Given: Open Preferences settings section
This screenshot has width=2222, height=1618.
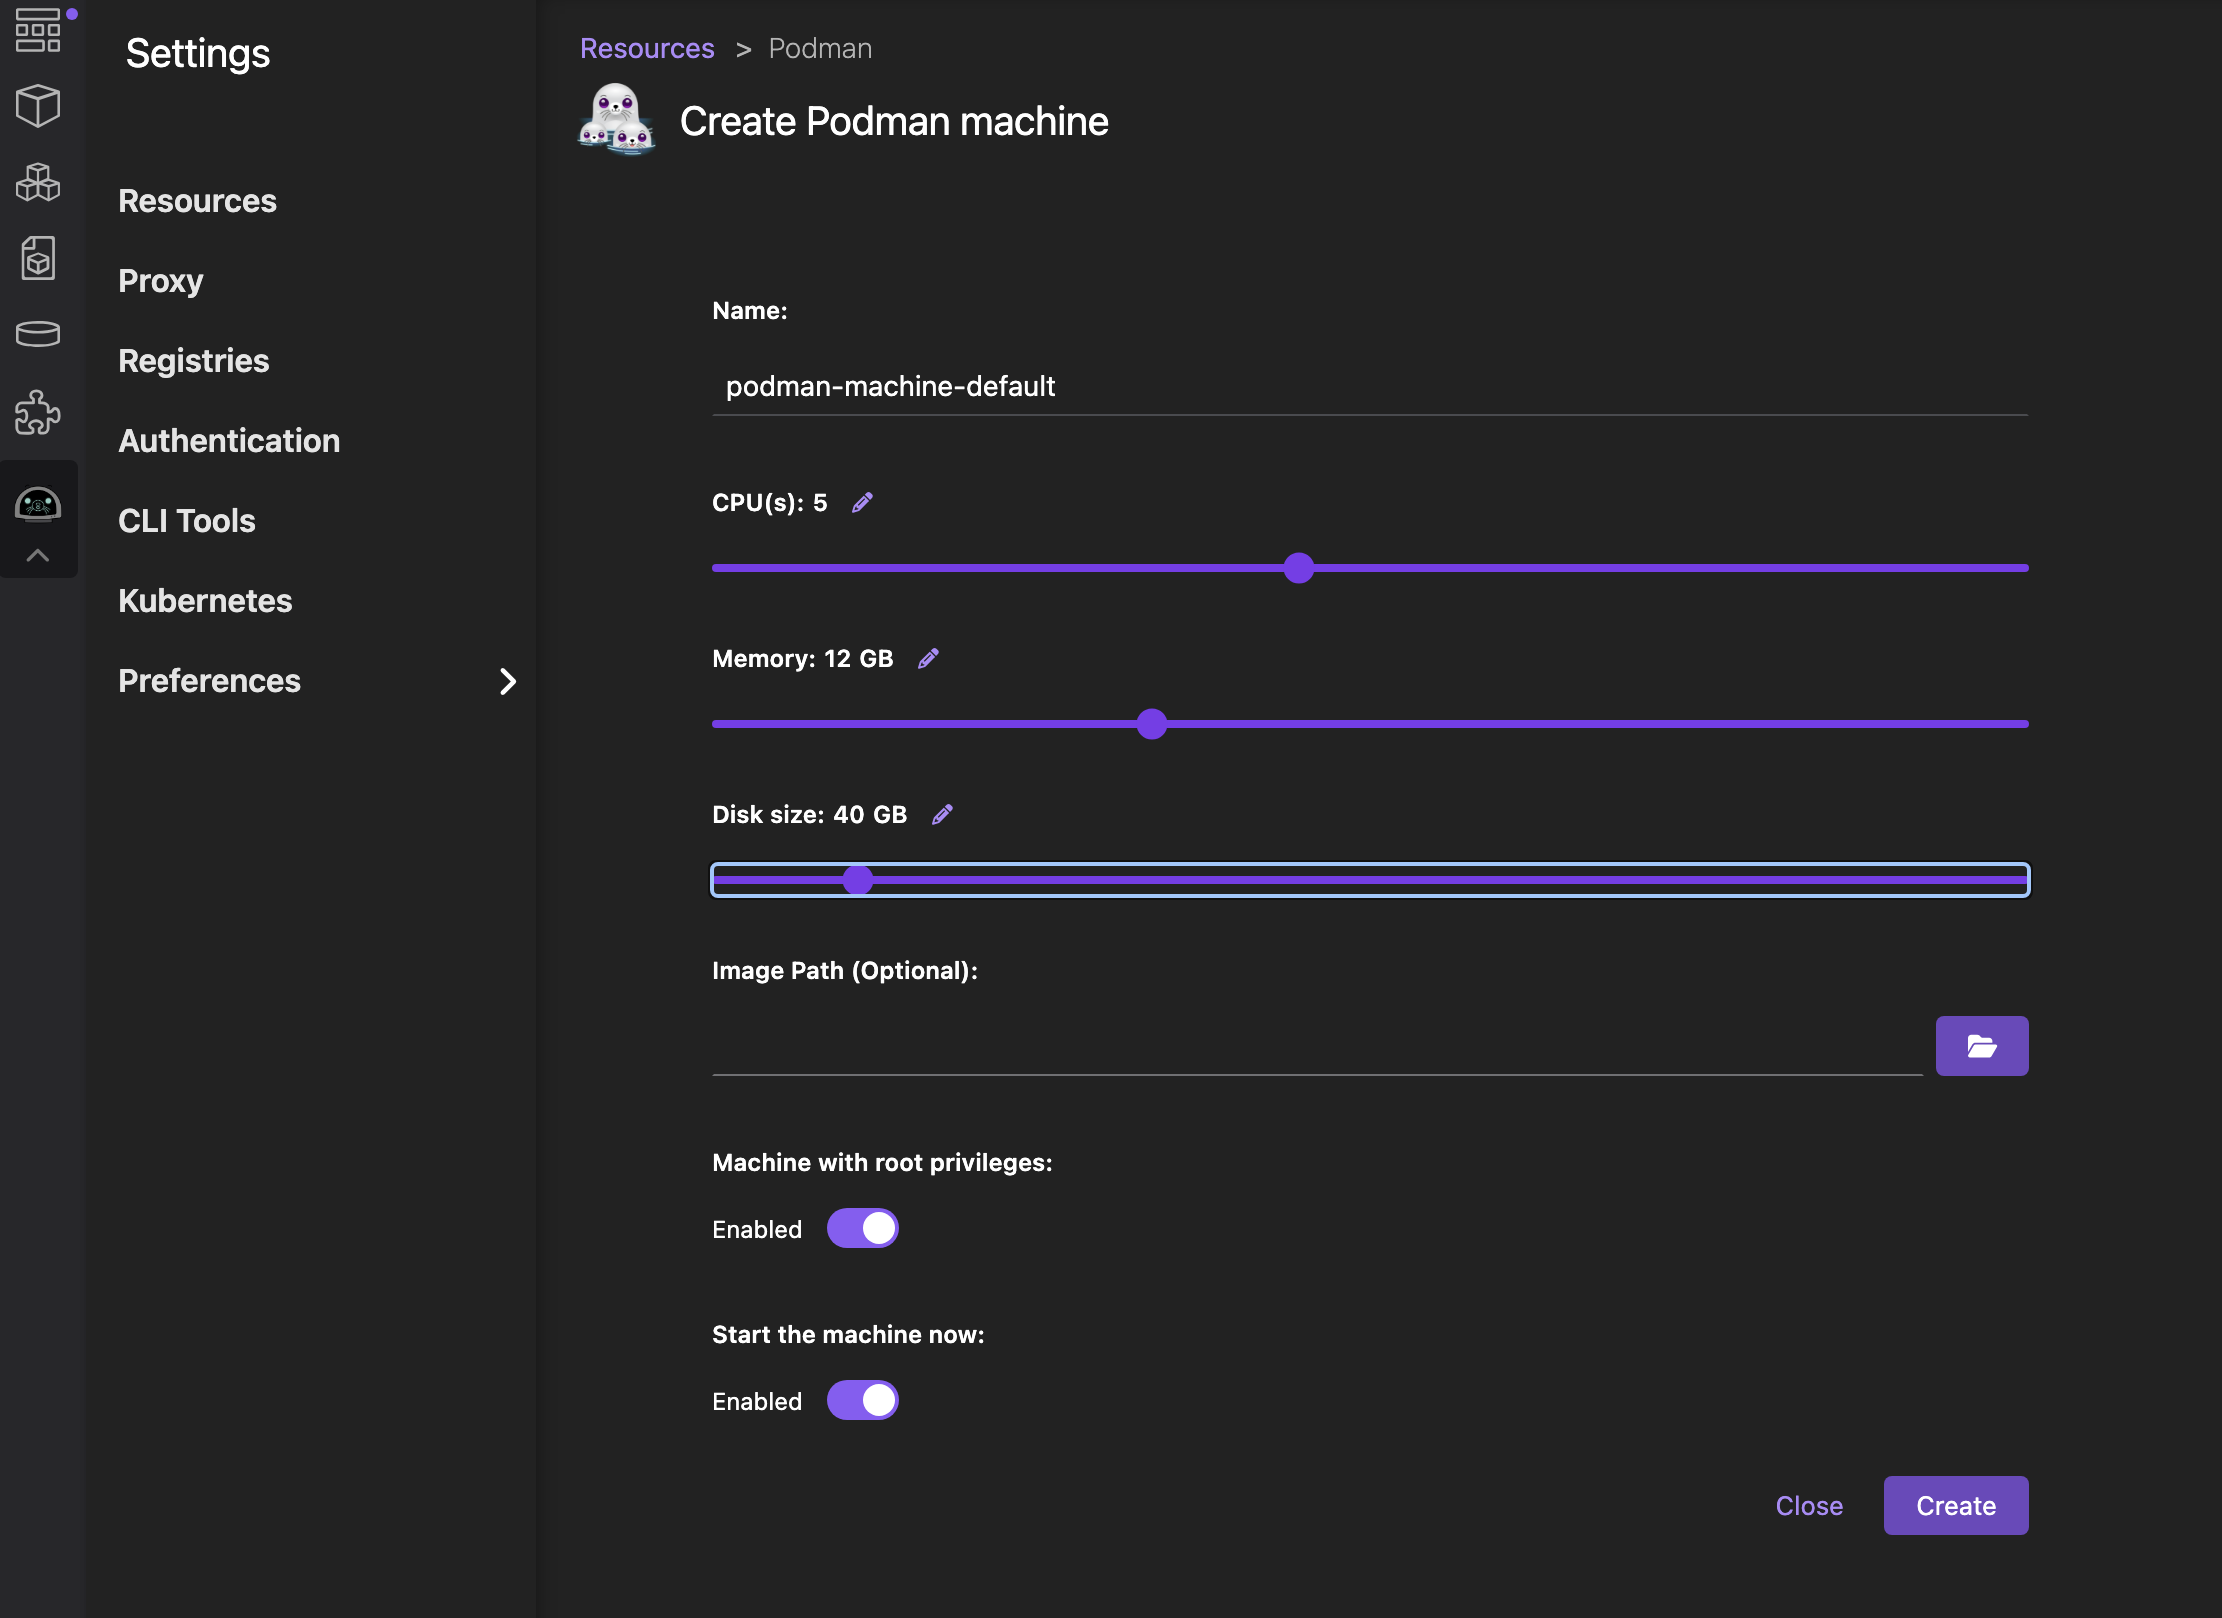Looking at the screenshot, I should click(x=209, y=681).
